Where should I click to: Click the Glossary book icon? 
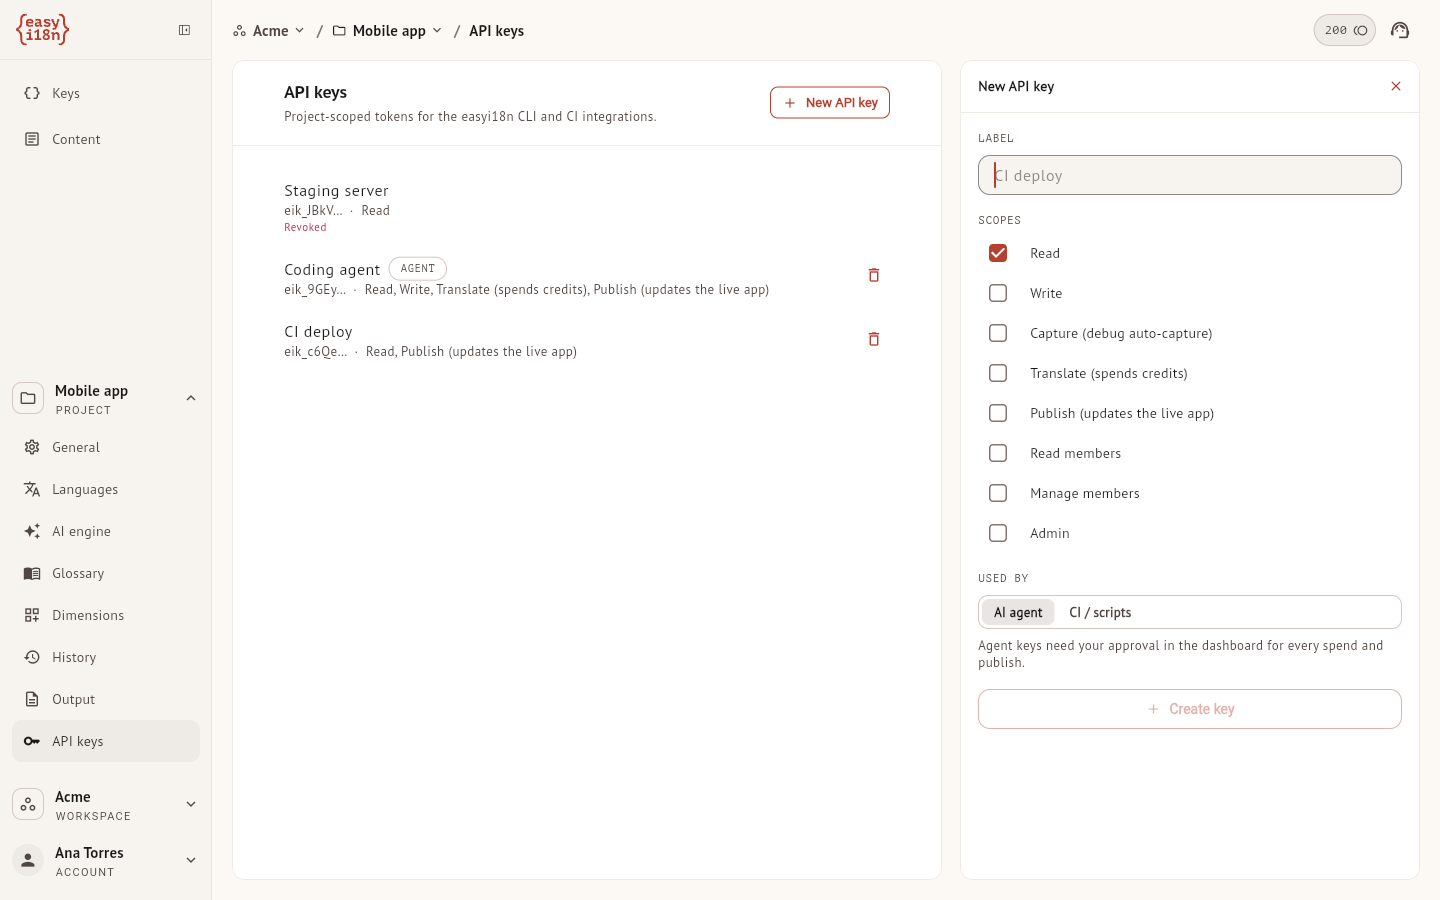32,573
